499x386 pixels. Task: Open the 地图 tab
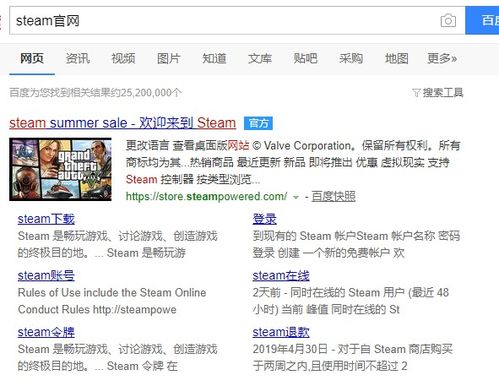(x=397, y=58)
